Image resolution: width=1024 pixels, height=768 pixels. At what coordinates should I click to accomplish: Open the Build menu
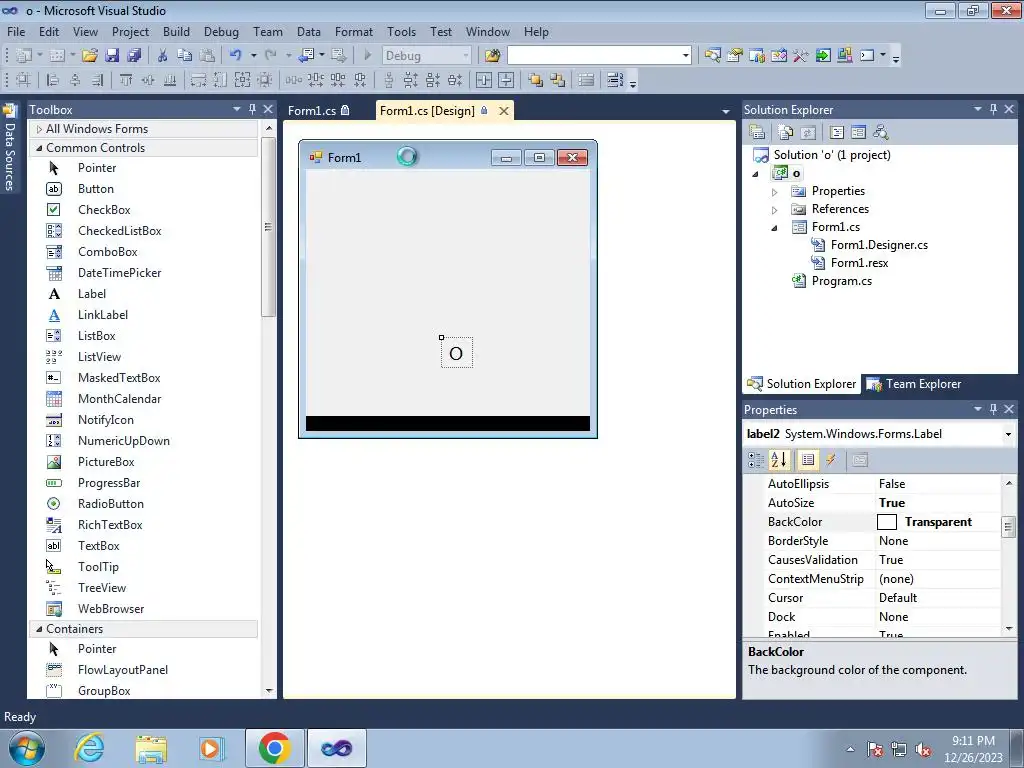tap(176, 31)
